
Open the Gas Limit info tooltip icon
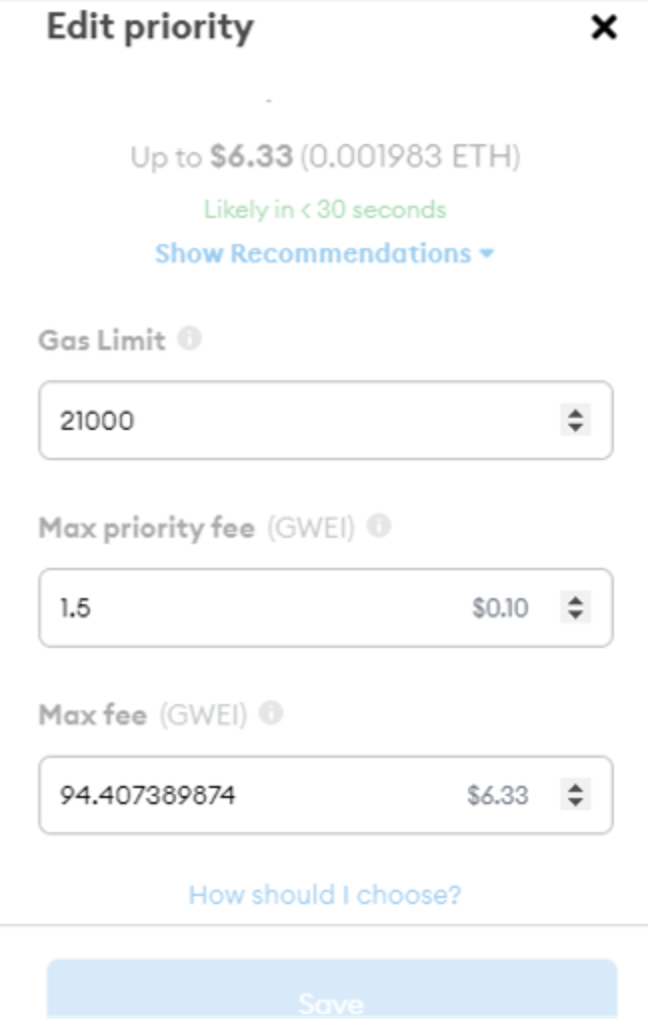click(189, 339)
